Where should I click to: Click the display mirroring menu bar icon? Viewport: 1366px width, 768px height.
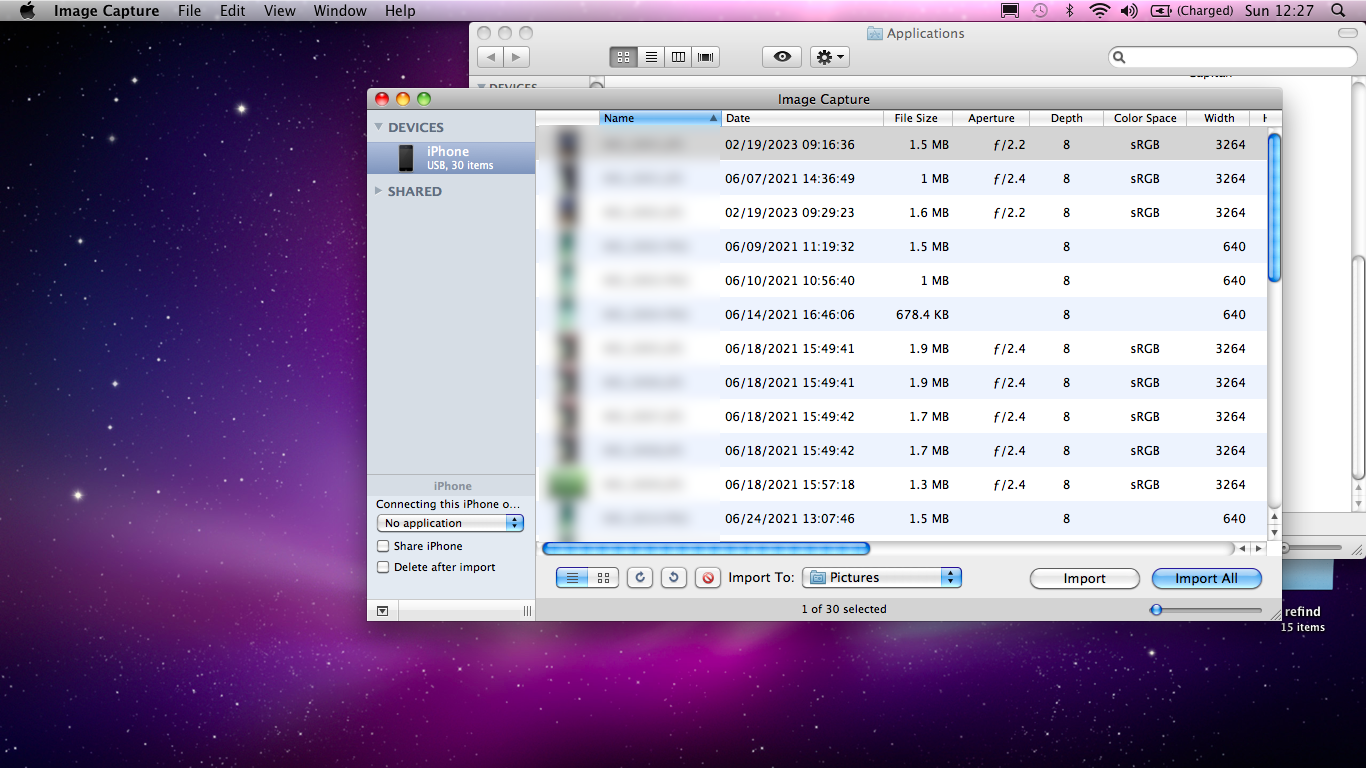coord(1010,11)
